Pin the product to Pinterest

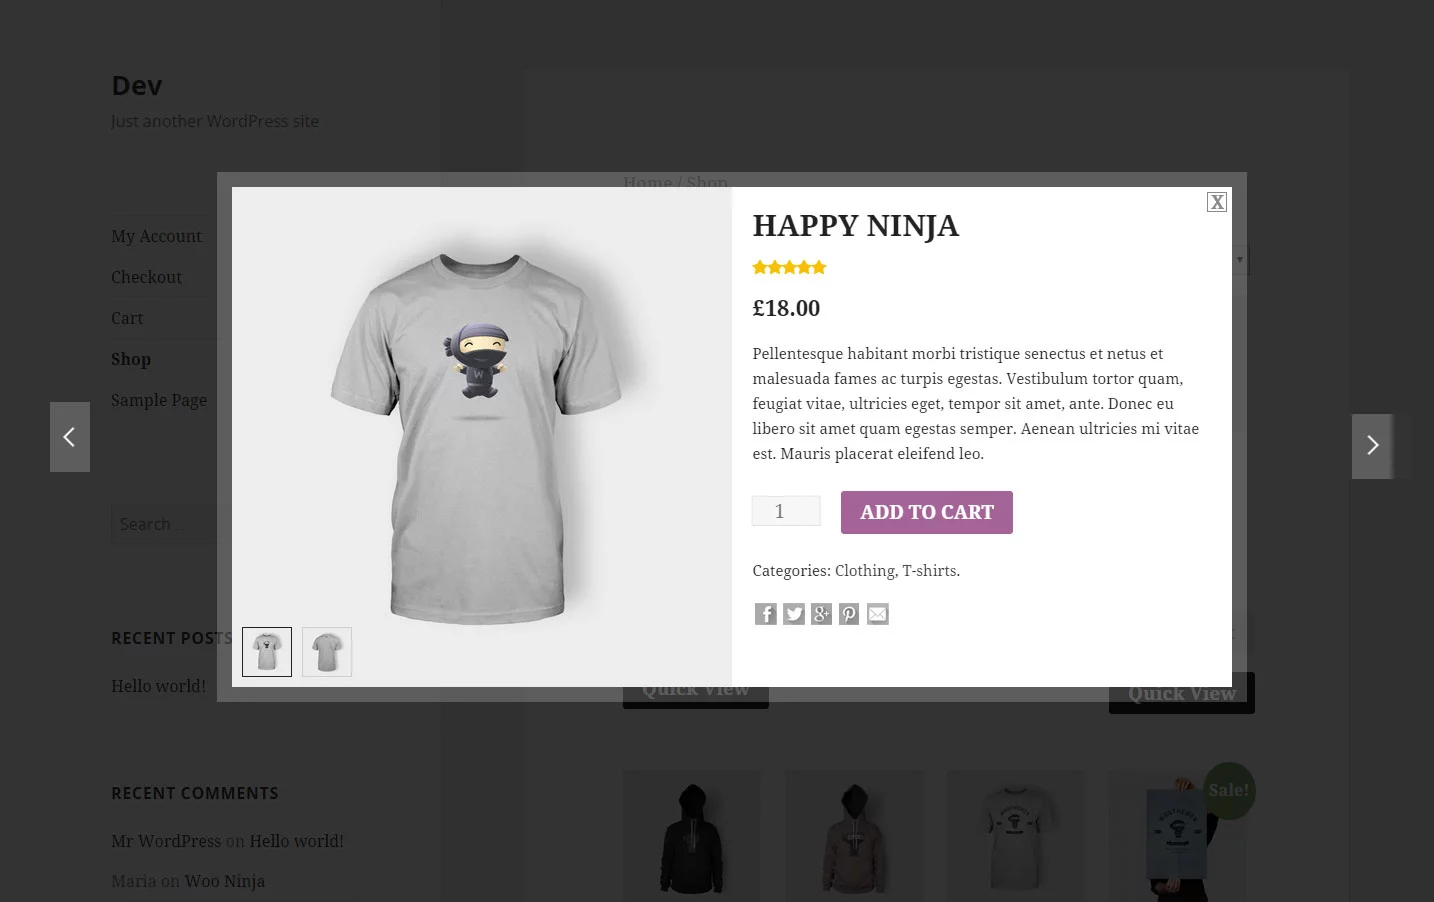[849, 613]
